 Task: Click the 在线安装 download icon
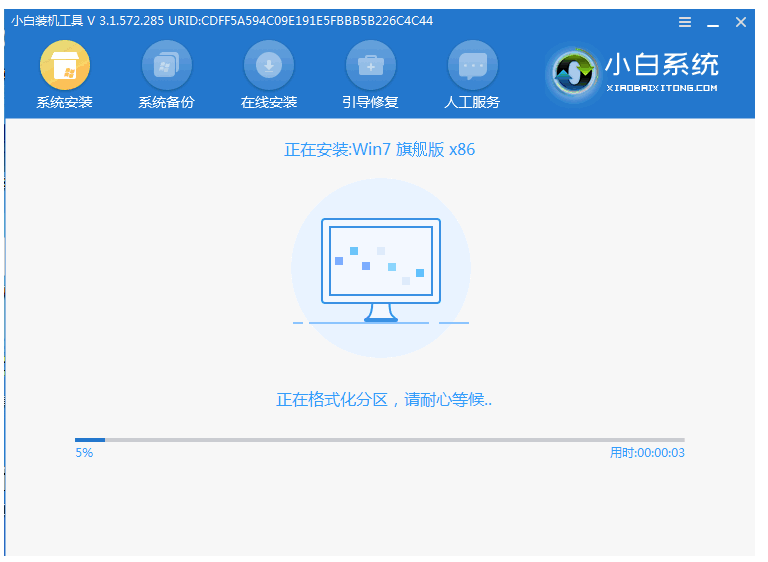(x=269, y=66)
